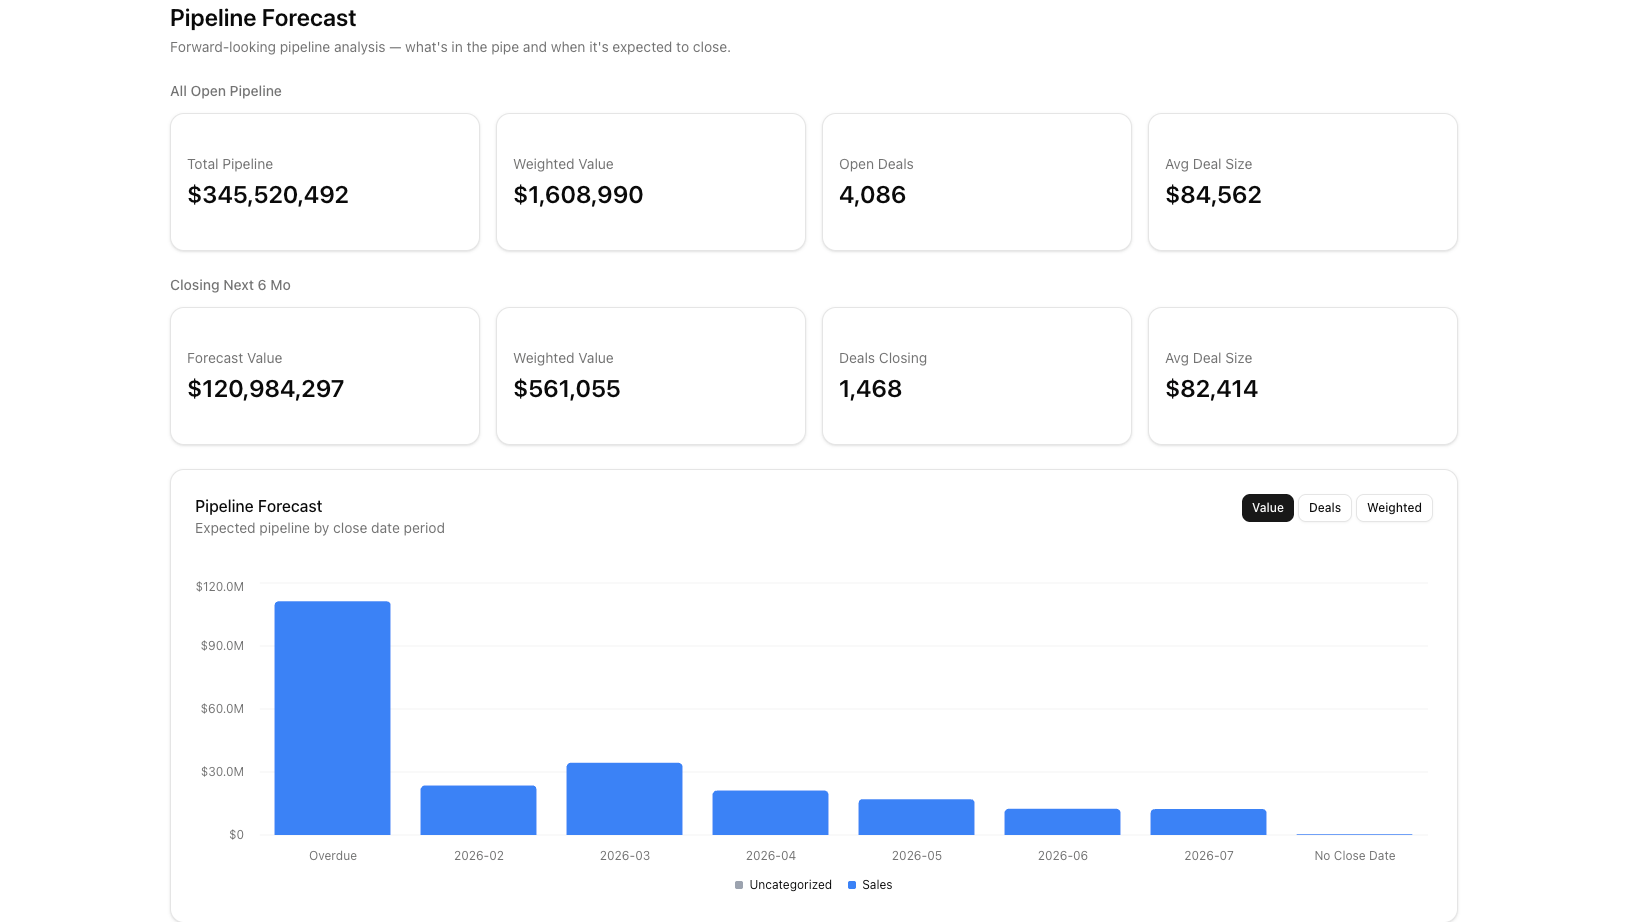Select the 2026-07 chart bar
This screenshot has height=922, width=1640.
click(1208, 822)
